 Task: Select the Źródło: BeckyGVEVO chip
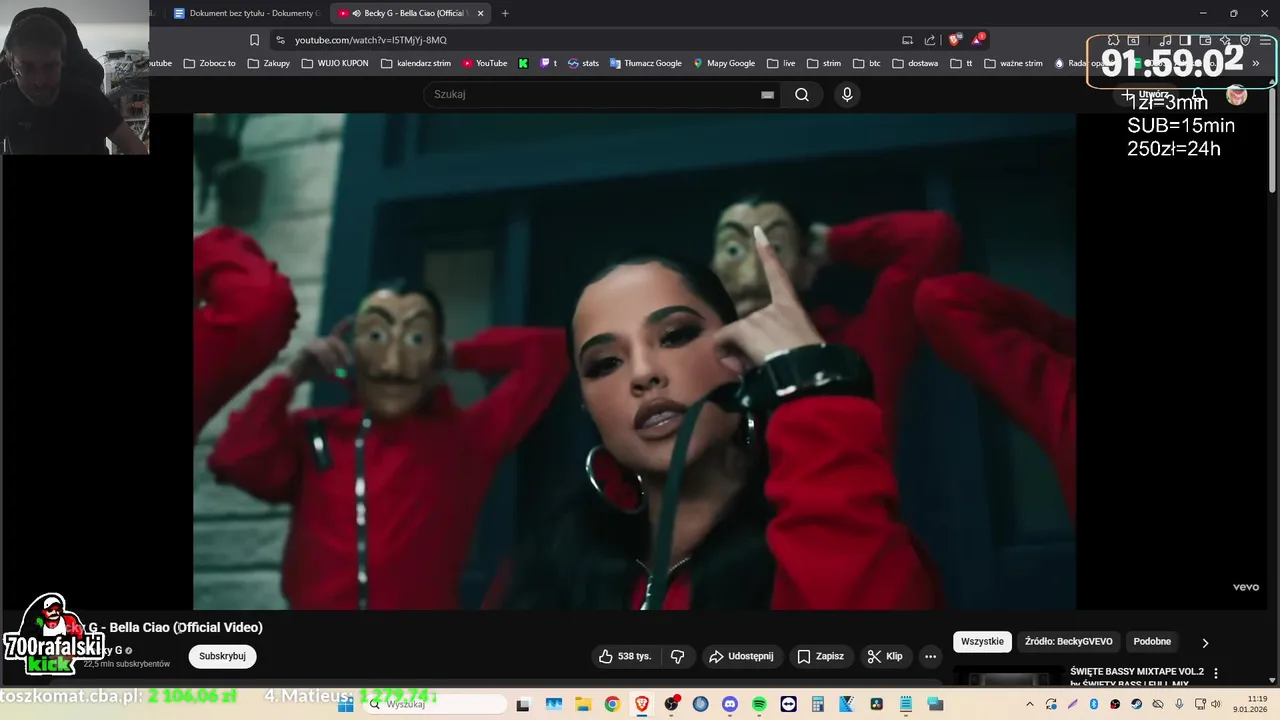coord(1068,642)
